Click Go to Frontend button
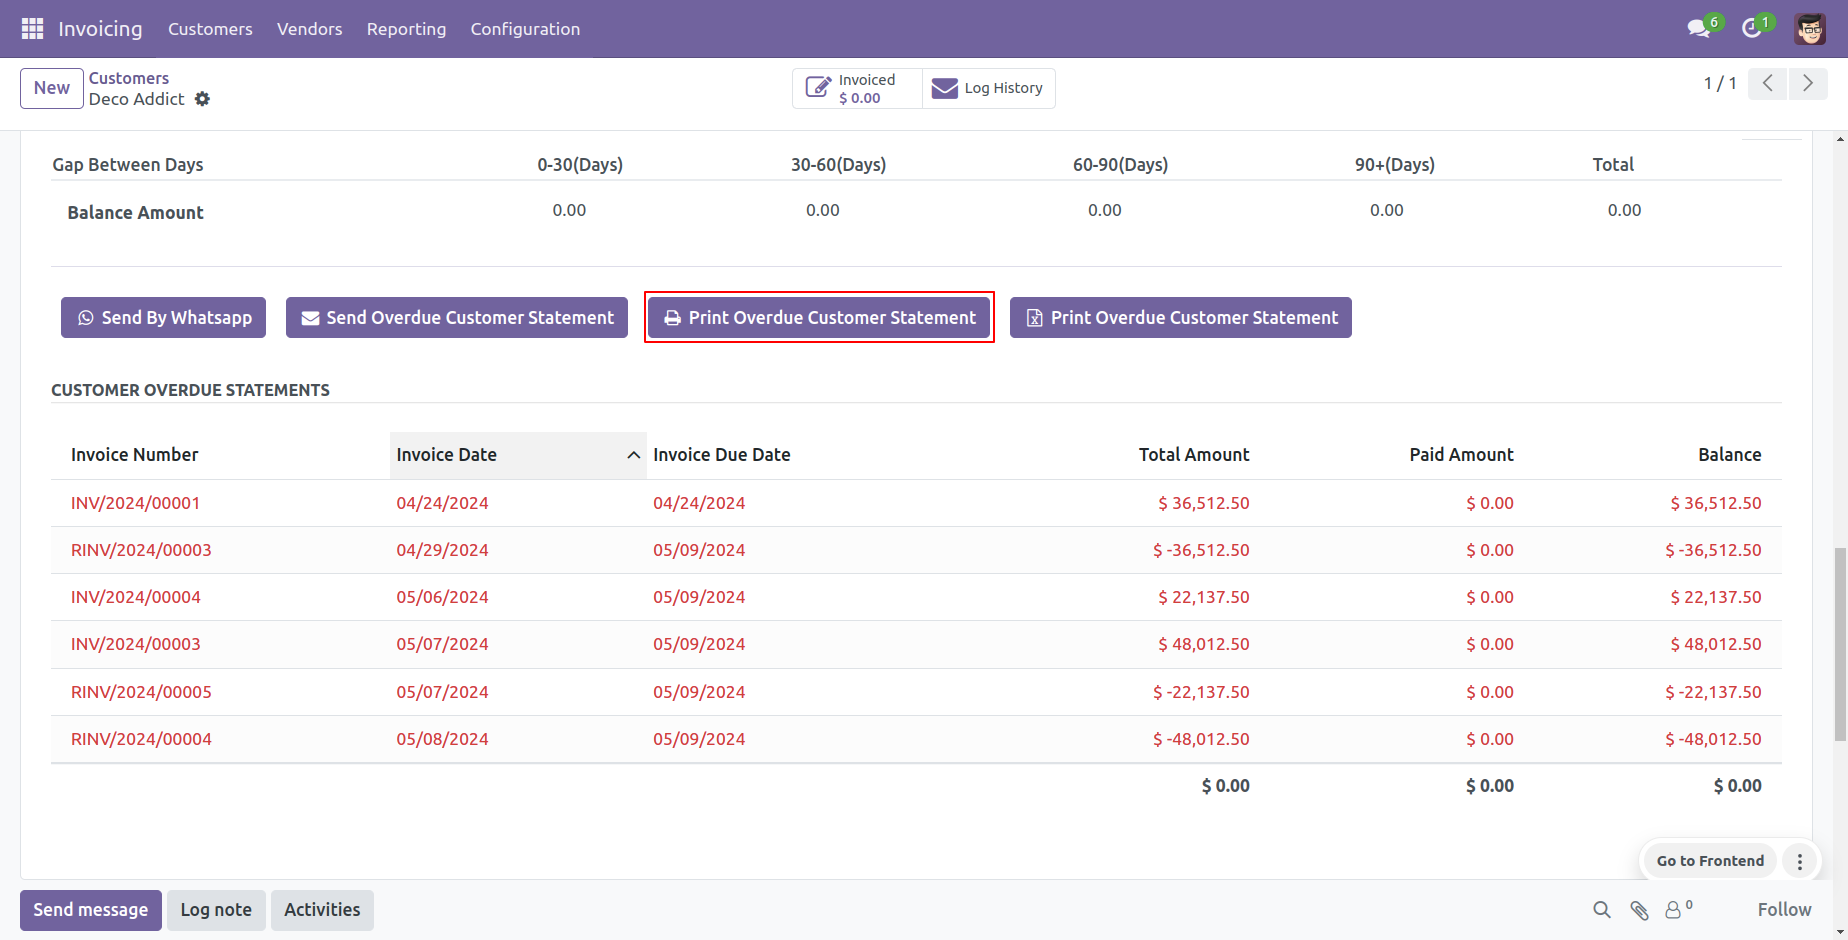The height and width of the screenshot is (940, 1848). coord(1710,861)
